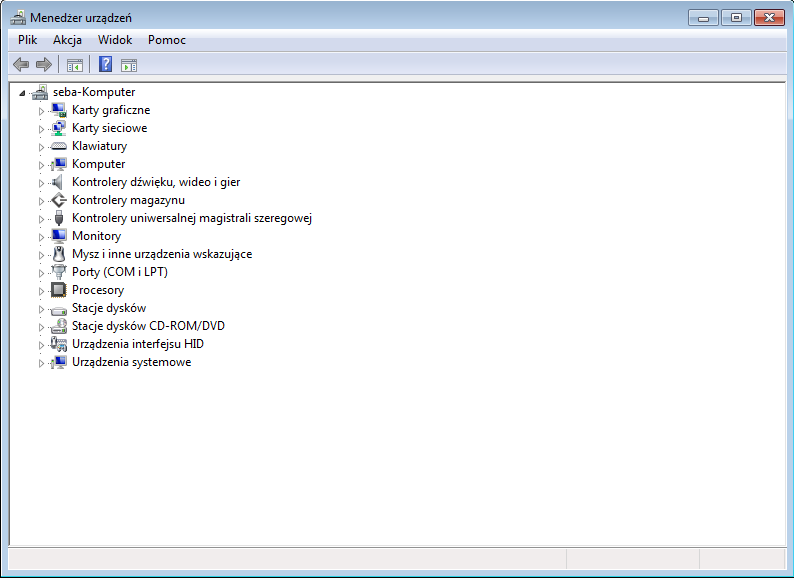Image resolution: width=794 pixels, height=580 pixels.
Task: Close the Menedżer urządzeń window
Action: pyautogui.click(x=769, y=18)
